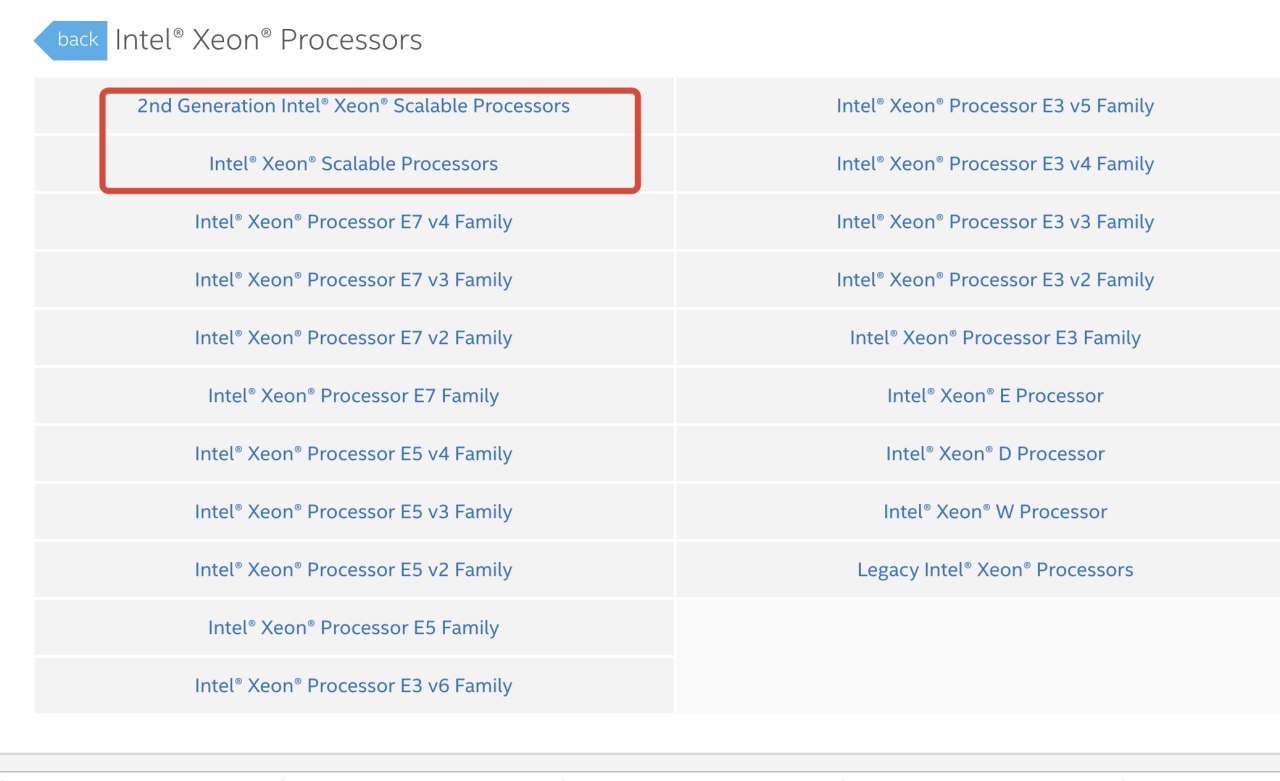Screen dimensions: 1280x781
Task: Open Intel Xeon Processor E5 Family
Action: (353, 628)
